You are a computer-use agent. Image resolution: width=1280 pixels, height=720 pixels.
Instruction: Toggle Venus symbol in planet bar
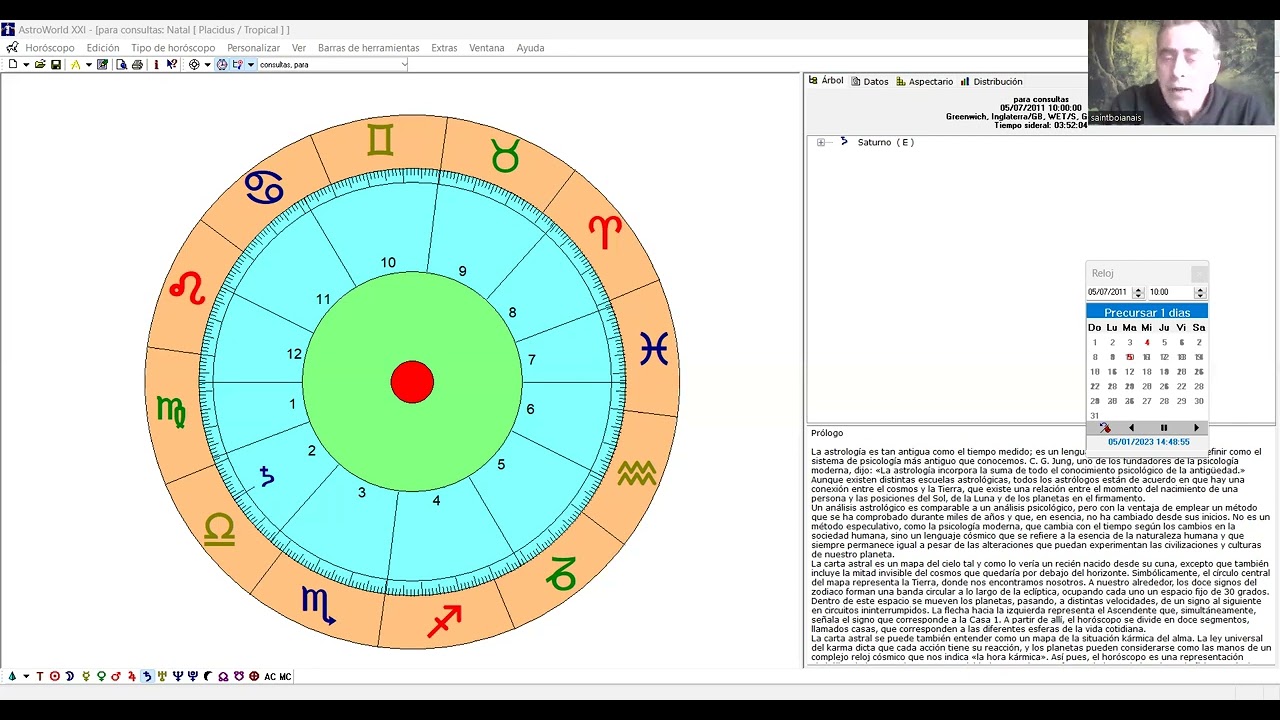coord(101,676)
